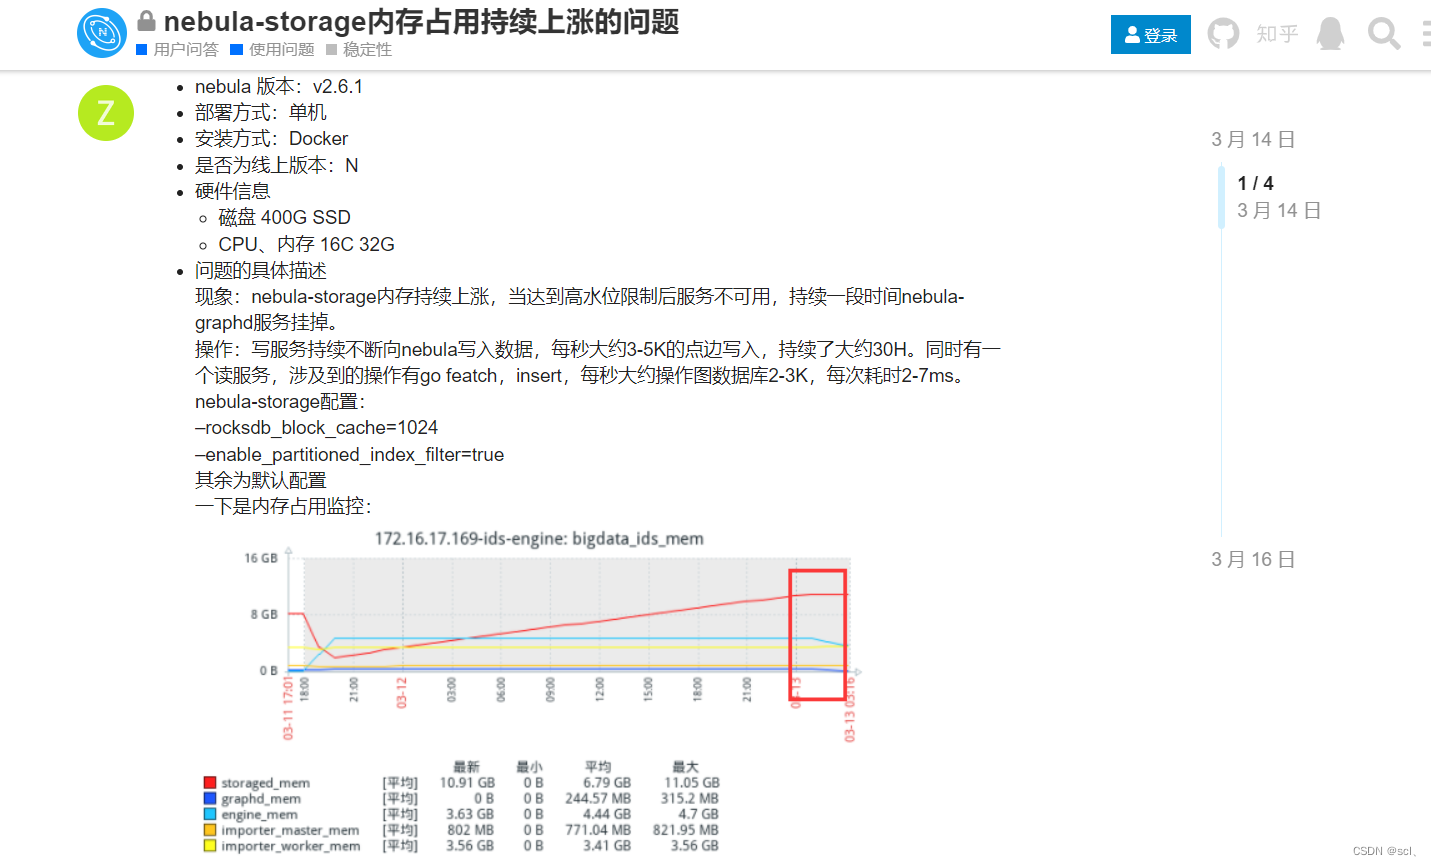Open the GitHub icon link in header
The image size is (1431, 866).
tap(1223, 34)
